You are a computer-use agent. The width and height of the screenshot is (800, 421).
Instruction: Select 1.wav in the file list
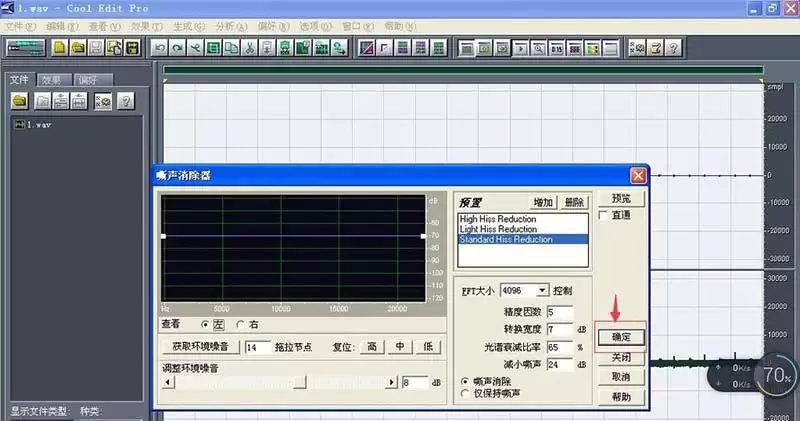click(x=33, y=125)
